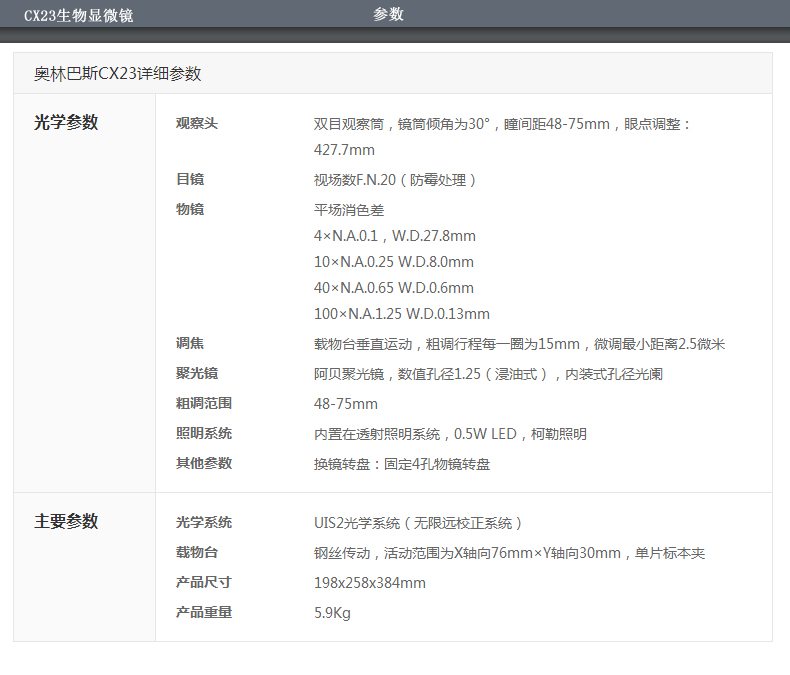
Task: Click the 光学参数 section label
Action: (66, 122)
